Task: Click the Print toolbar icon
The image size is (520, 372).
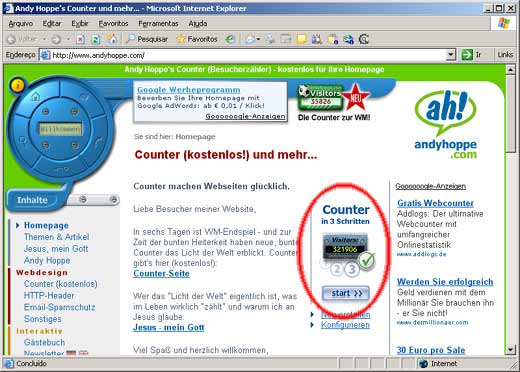Action: point(271,39)
